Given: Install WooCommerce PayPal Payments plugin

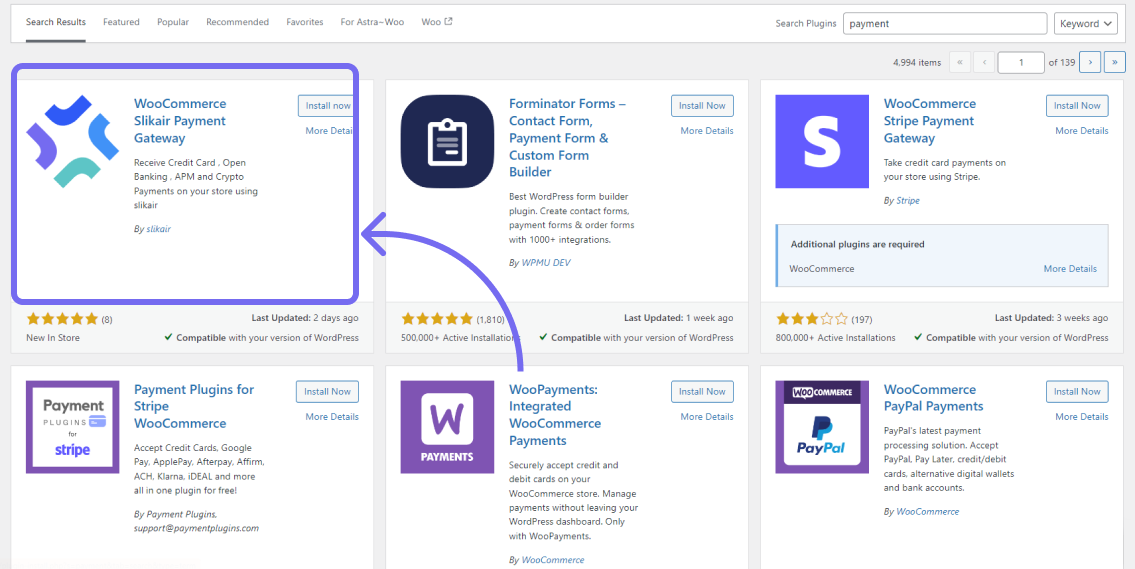Looking at the screenshot, I should (x=1077, y=392).
